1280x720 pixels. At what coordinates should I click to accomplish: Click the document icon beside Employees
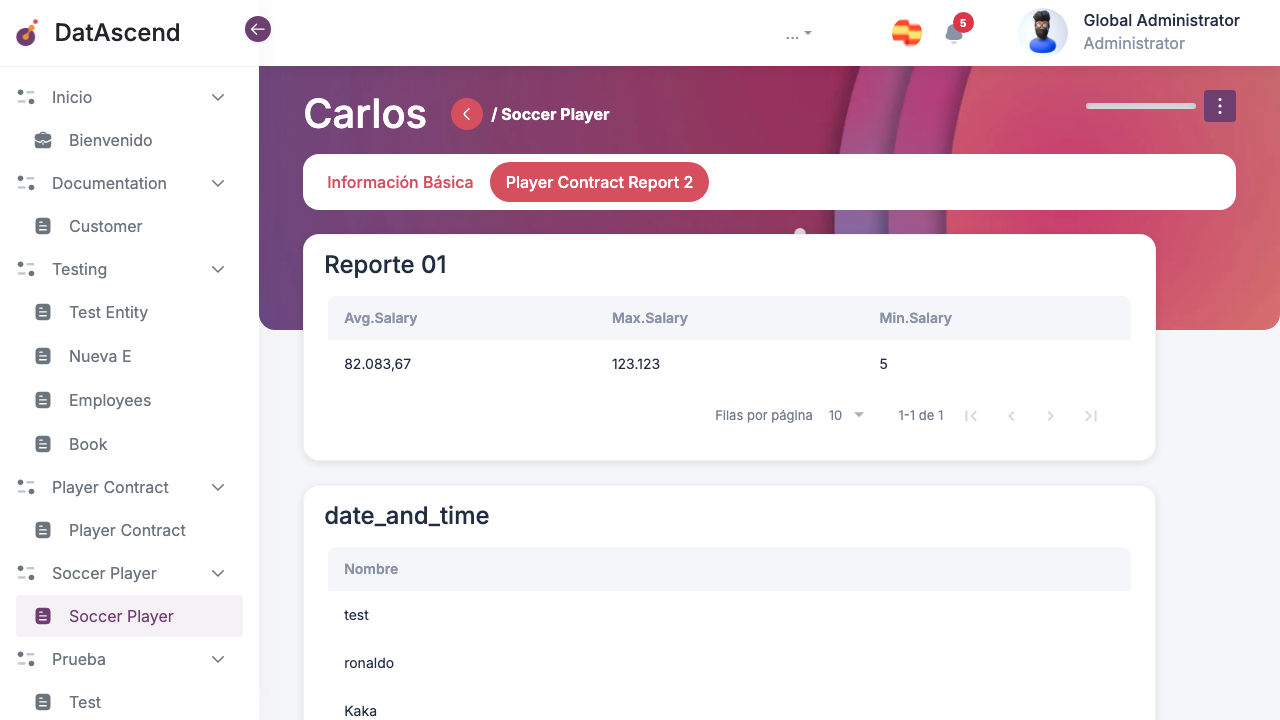[43, 400]
